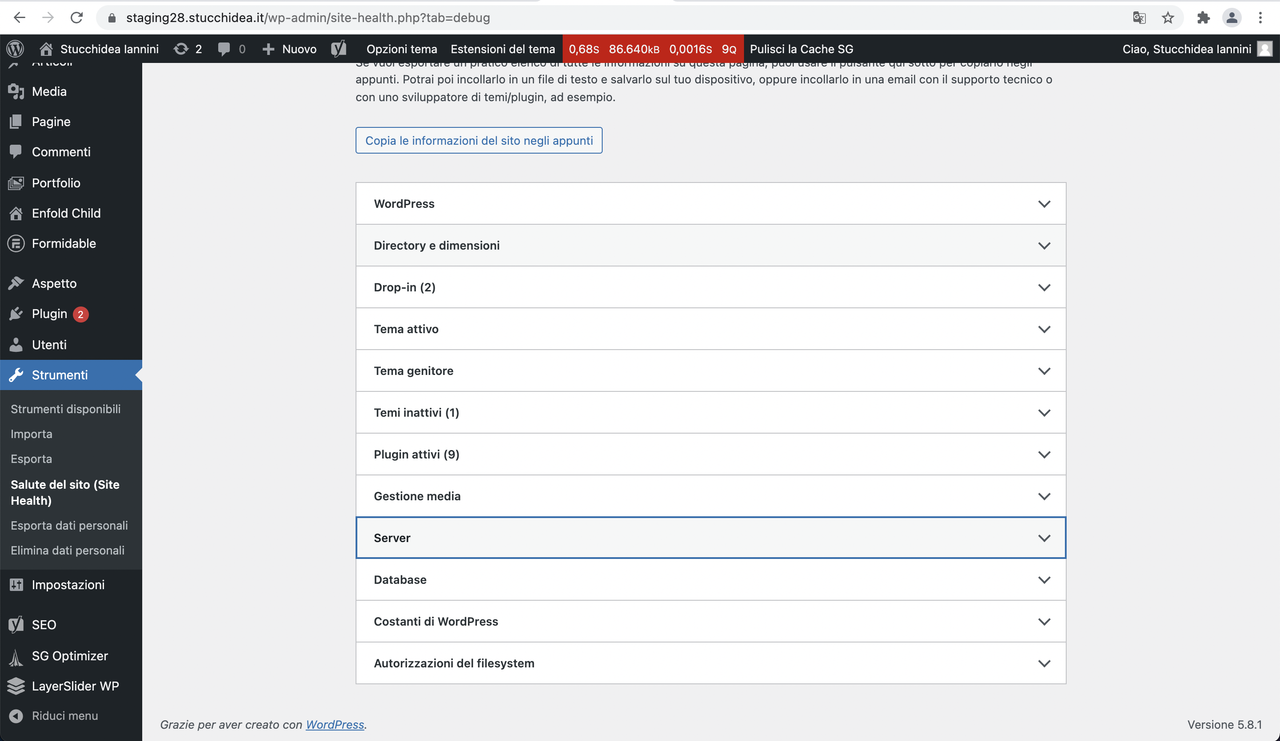This screenshot has width=1280, height=741.
Task: Click Copia le informazioni del sito button
Action: [x=479, y=141]
